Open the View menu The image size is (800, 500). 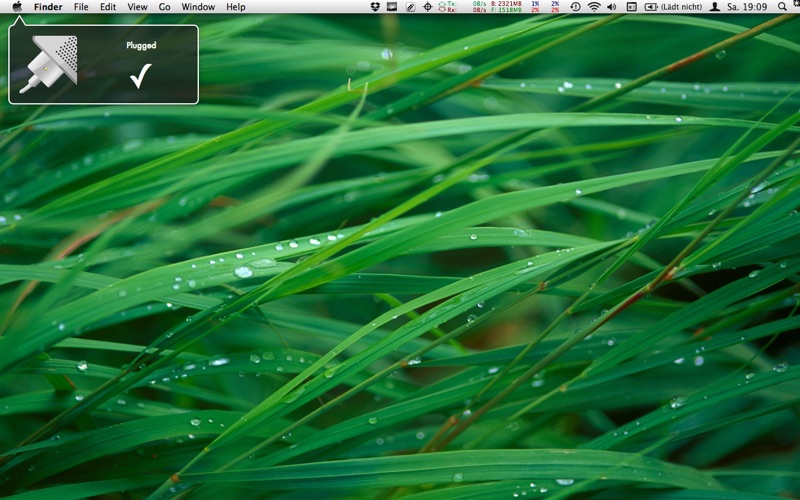tap(137, 7)
